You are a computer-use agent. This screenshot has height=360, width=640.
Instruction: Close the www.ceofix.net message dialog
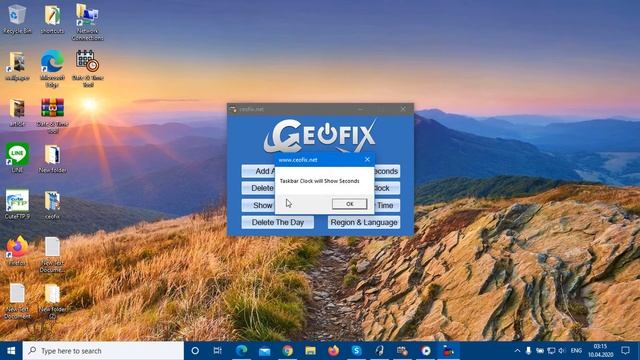367,160
